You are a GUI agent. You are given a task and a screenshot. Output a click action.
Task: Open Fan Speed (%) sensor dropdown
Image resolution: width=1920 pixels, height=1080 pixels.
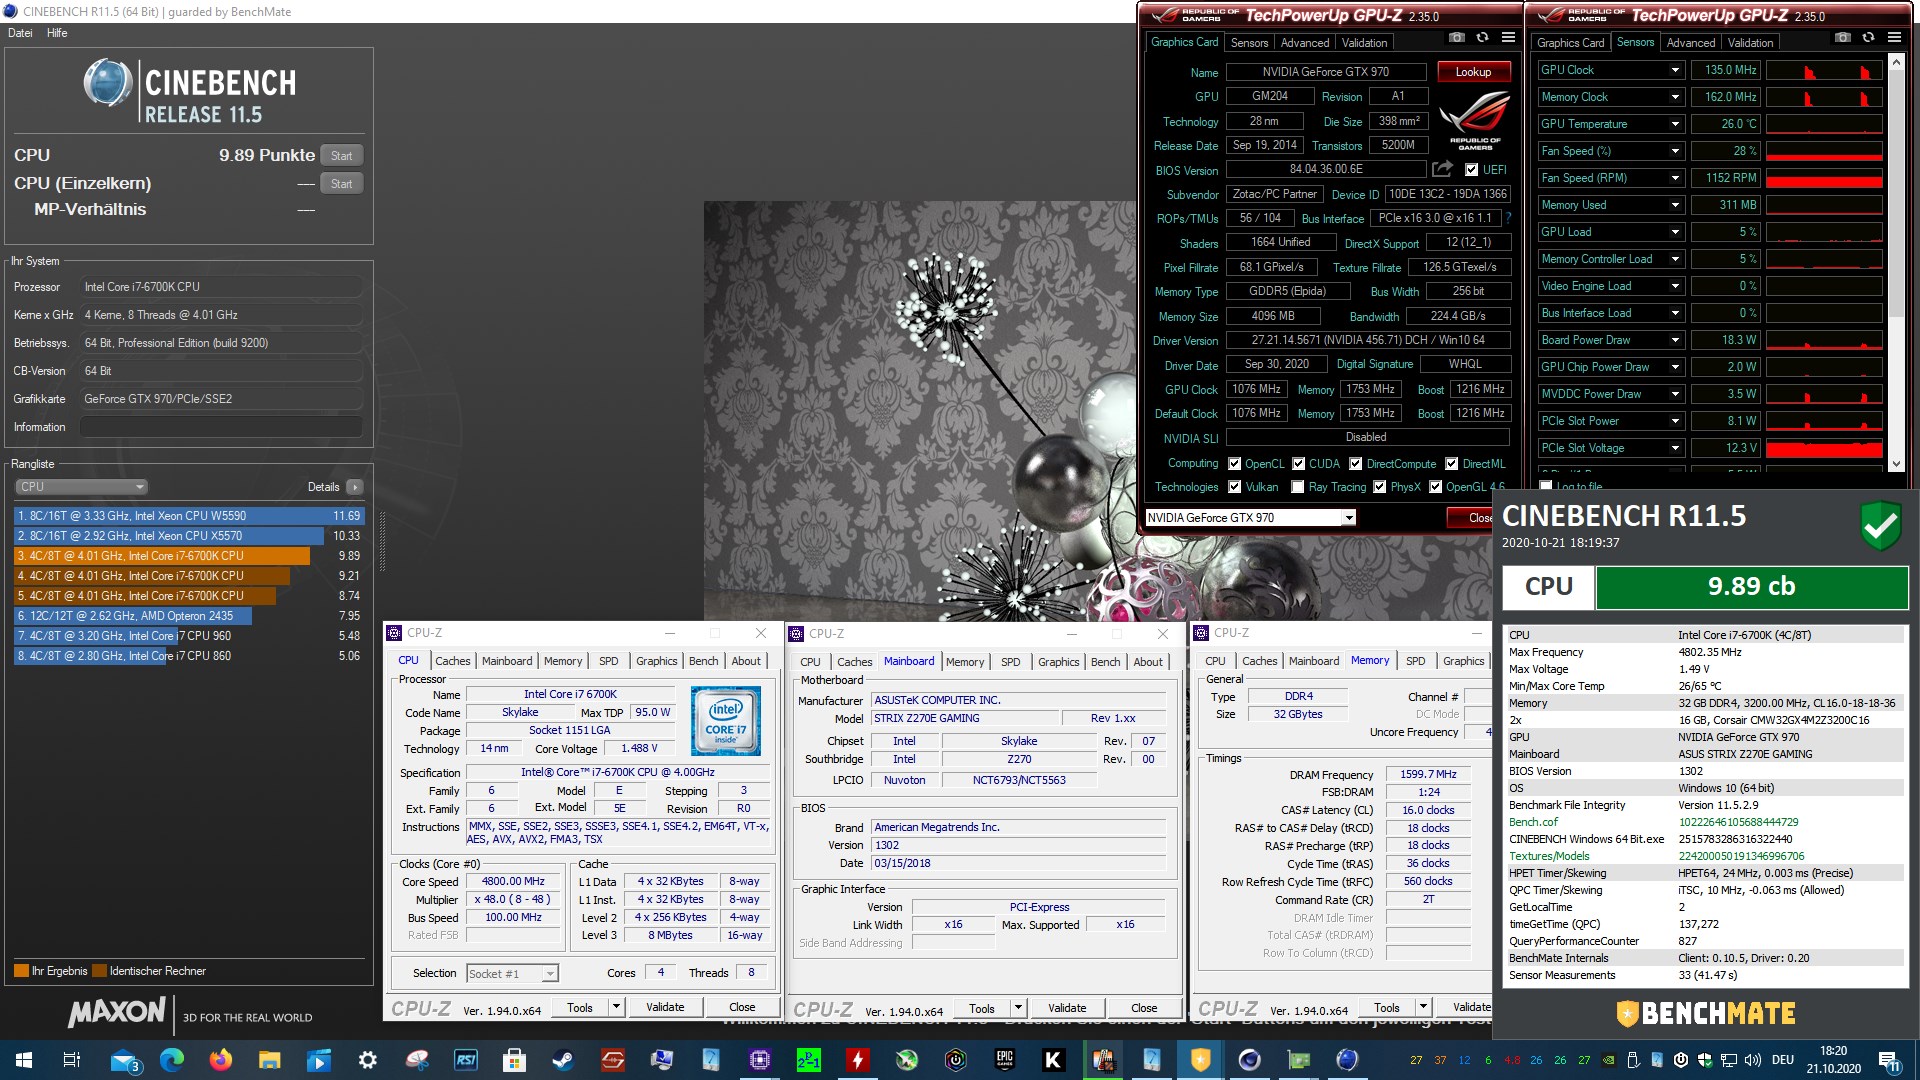[1675, 151]
